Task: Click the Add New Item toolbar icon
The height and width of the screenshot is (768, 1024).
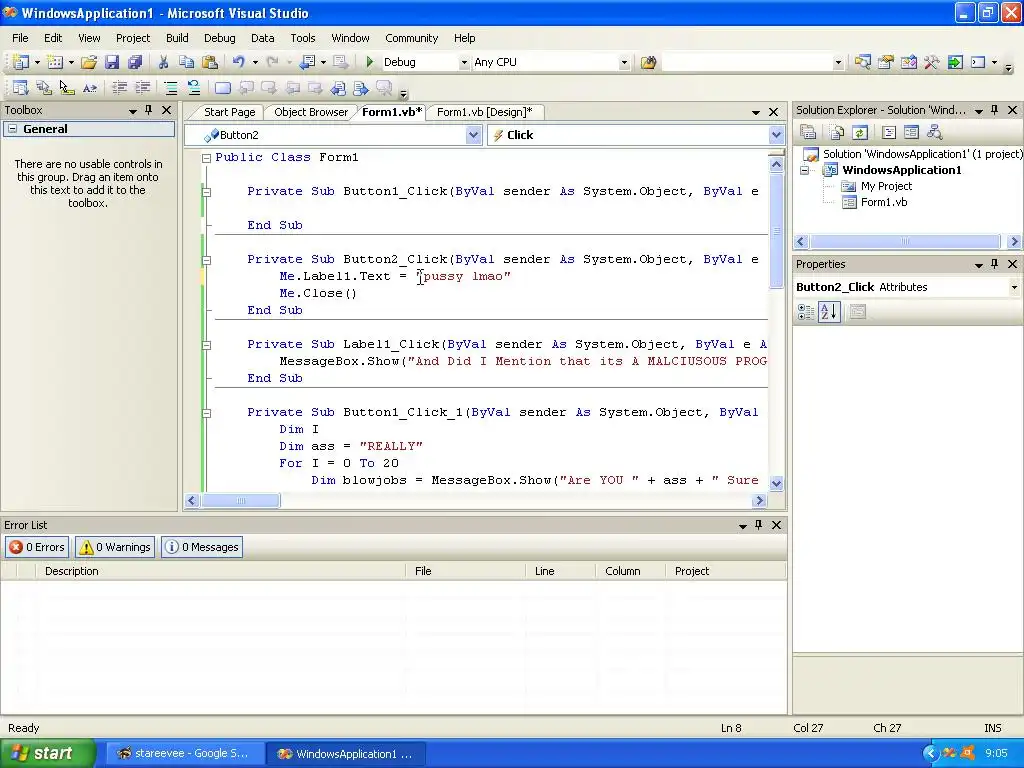Action: click(x=56, y=62)
